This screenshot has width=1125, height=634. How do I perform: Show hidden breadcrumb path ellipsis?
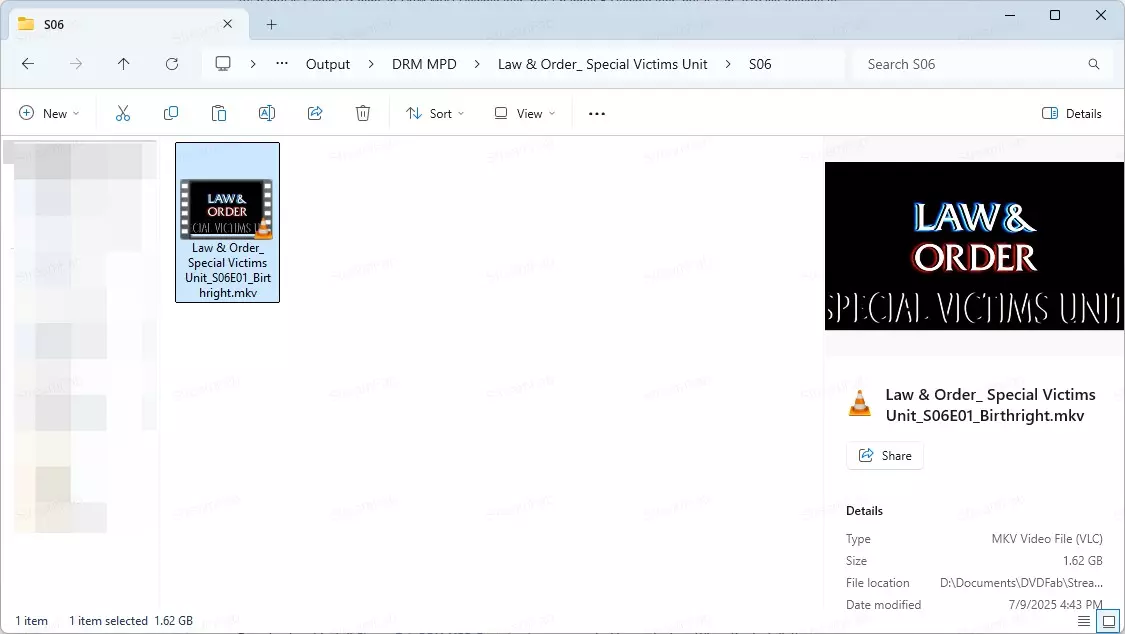click(282, 63)
